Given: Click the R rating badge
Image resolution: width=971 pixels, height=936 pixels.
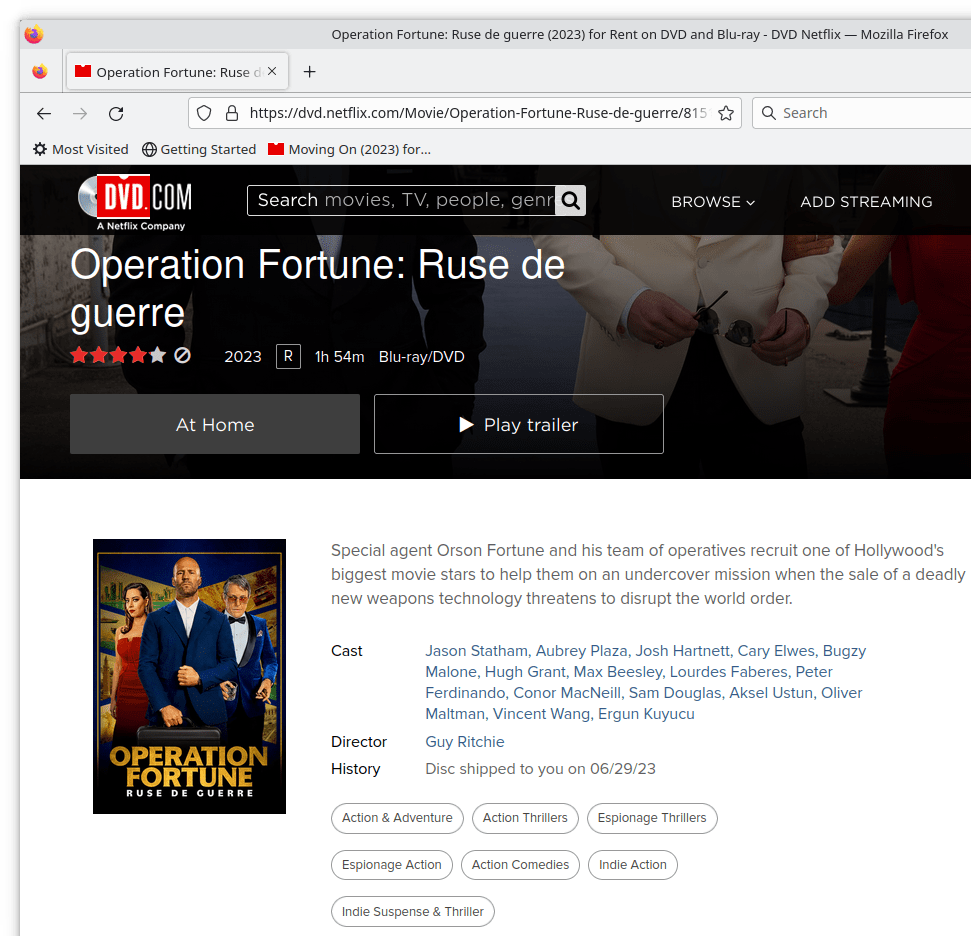Looking at the screenshot, I should [288, 356].
